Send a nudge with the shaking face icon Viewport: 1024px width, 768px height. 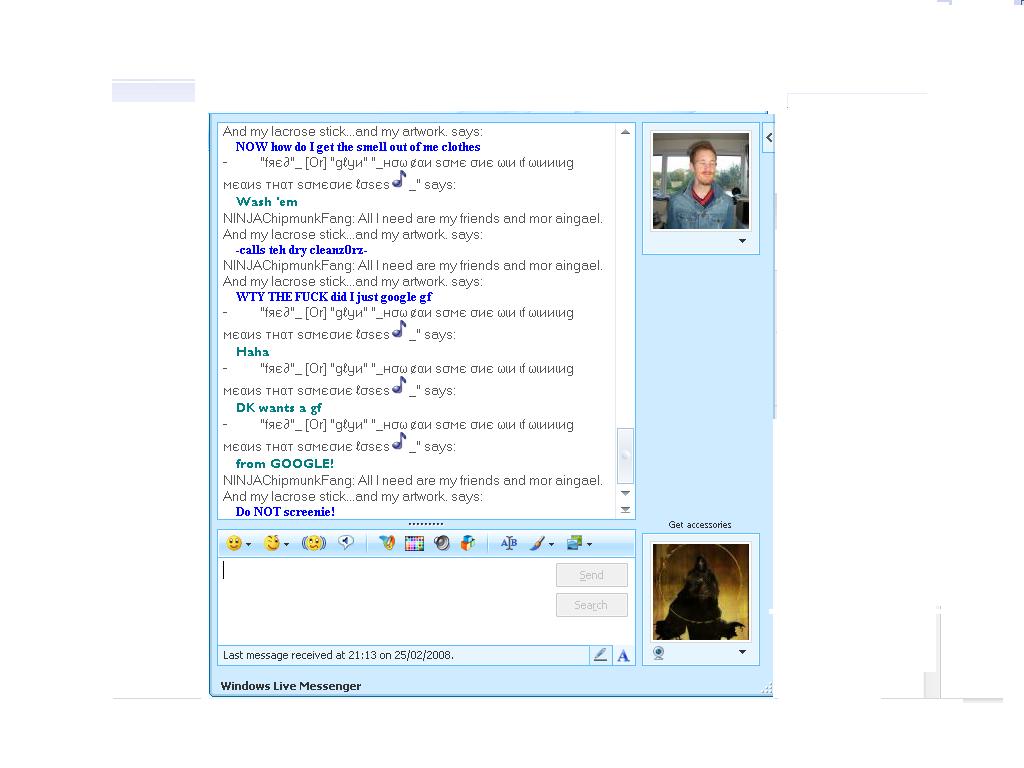tap(313, 543)
